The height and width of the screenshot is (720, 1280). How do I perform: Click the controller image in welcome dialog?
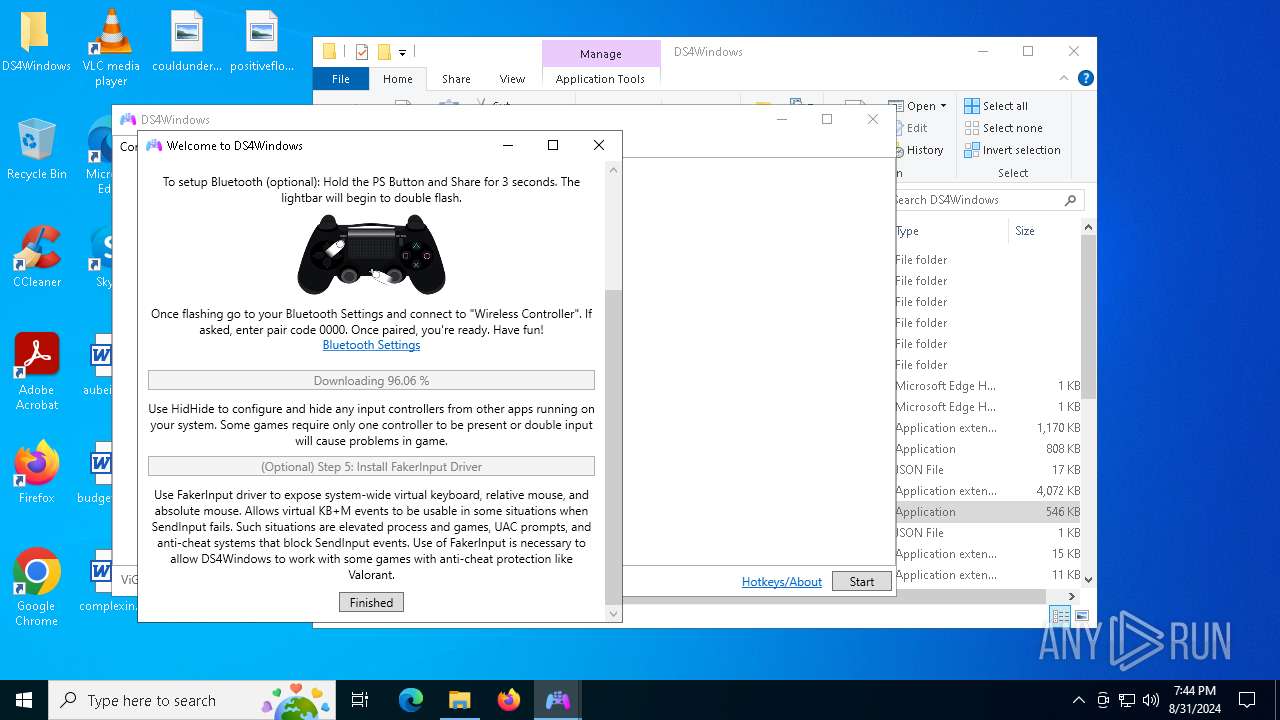coord(371,253)
